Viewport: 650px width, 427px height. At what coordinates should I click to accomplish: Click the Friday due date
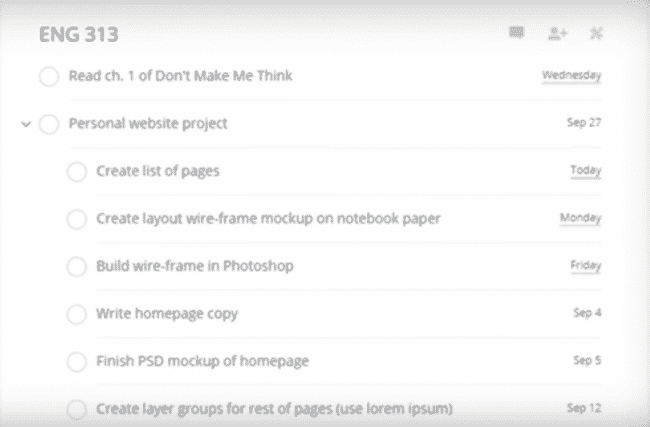[586, 266]
